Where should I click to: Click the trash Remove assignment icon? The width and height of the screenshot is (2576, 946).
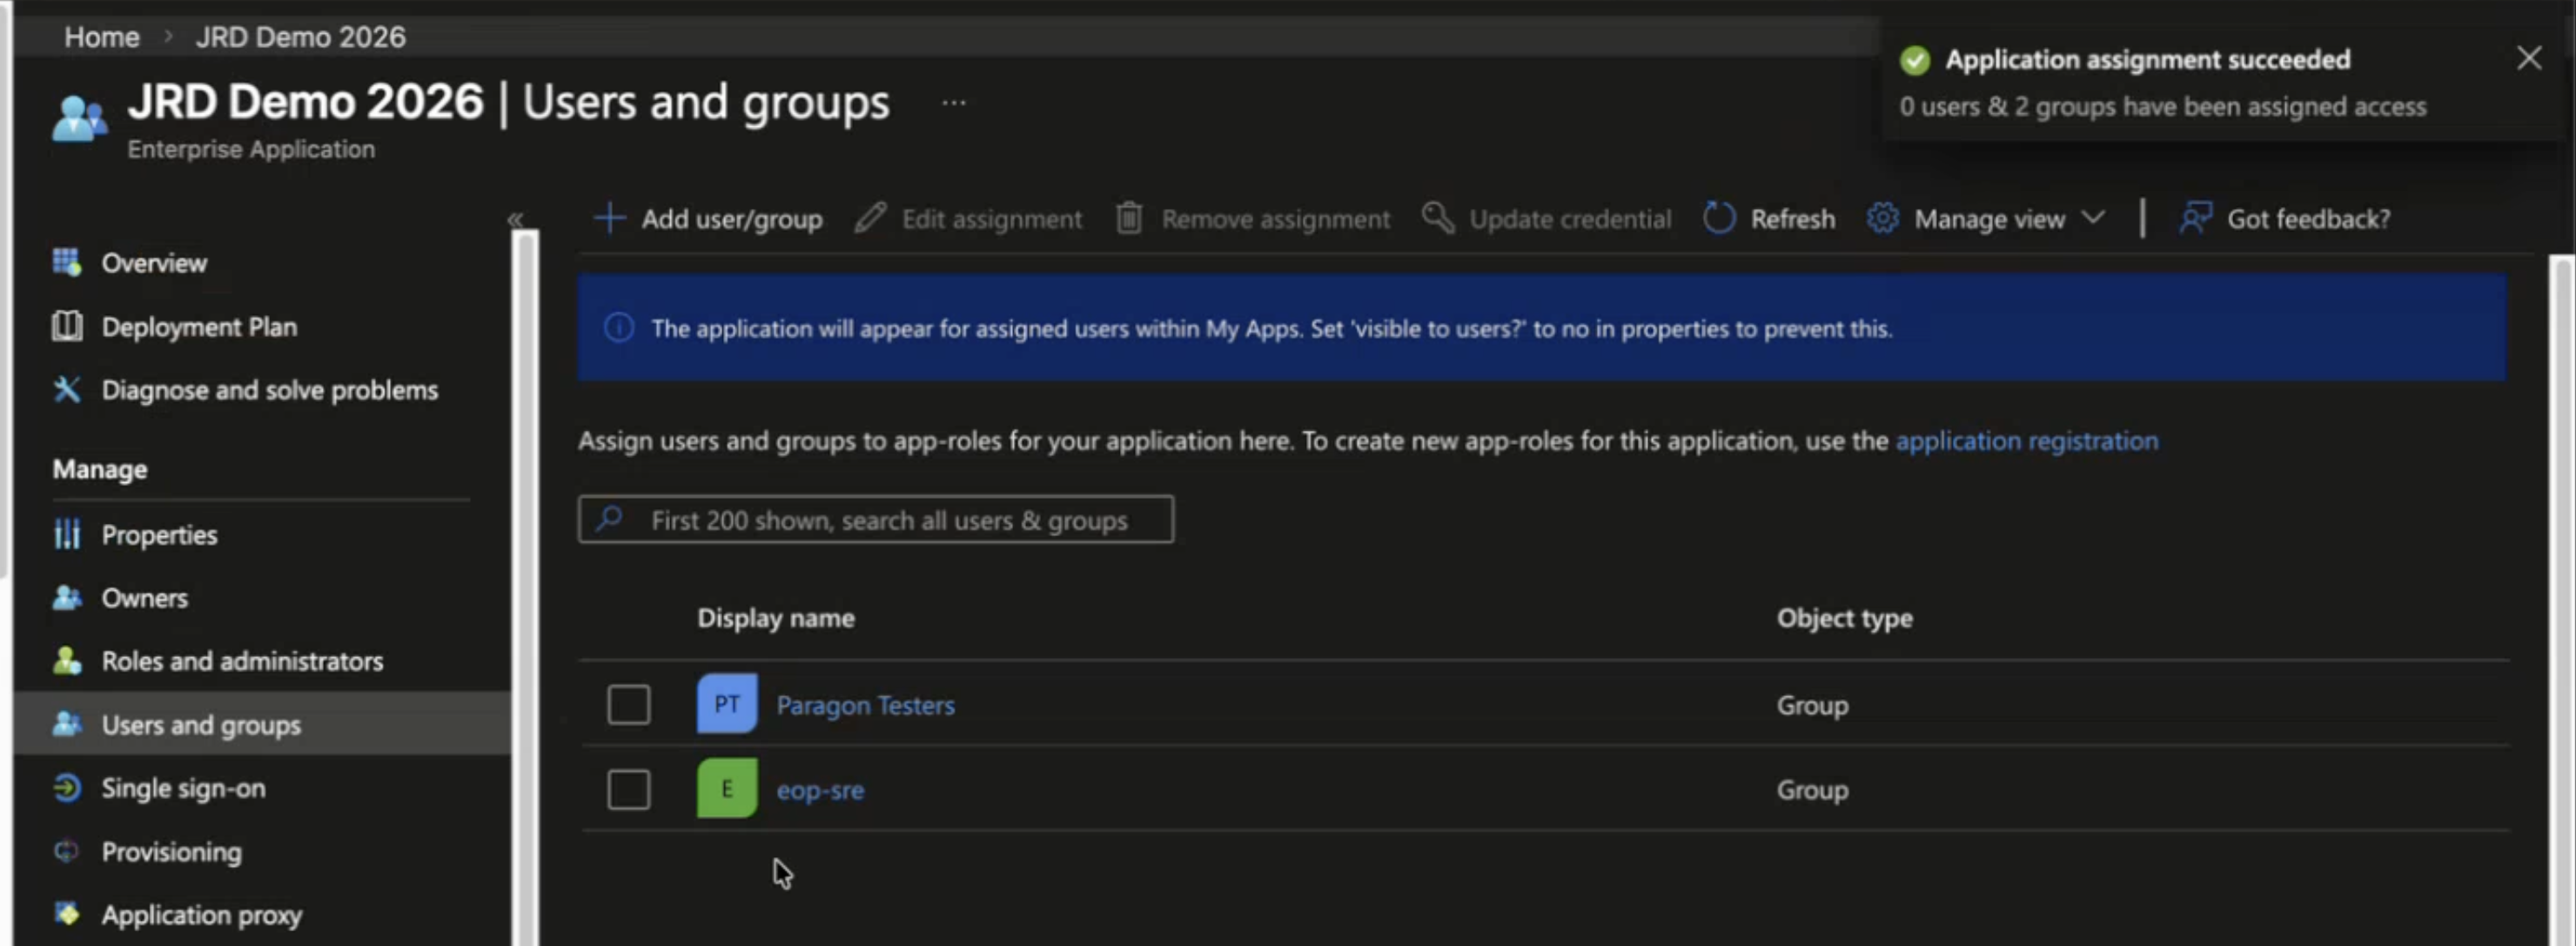coord(1129,218)
